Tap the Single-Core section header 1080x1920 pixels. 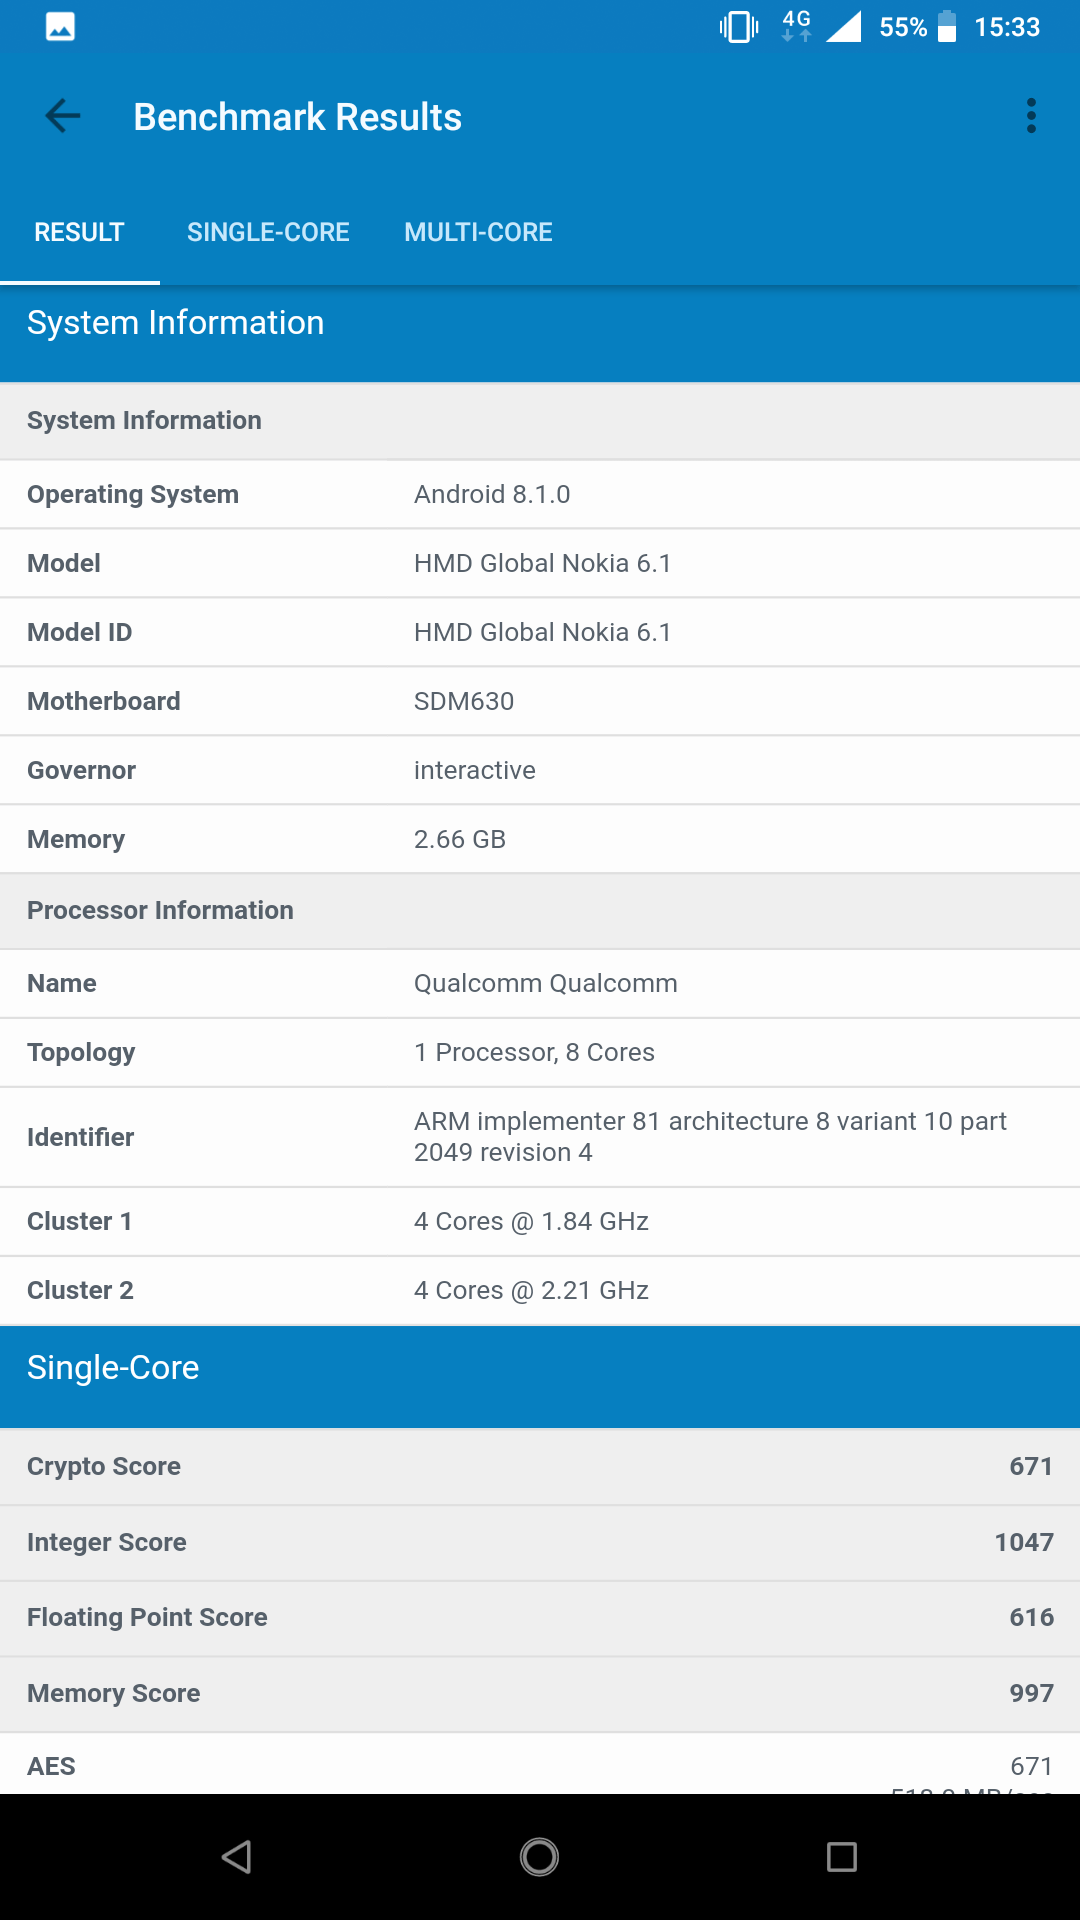[x=540, y=1368]
